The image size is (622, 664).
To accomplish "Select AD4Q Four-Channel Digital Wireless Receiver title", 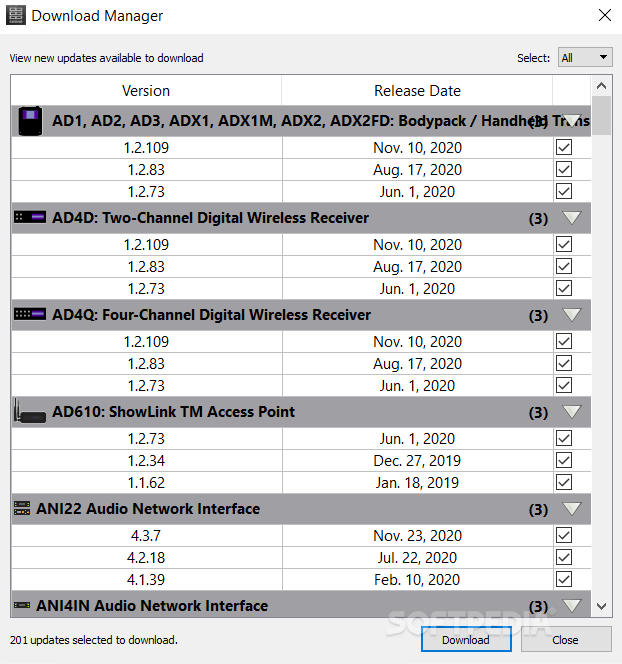I will point(211,315).
